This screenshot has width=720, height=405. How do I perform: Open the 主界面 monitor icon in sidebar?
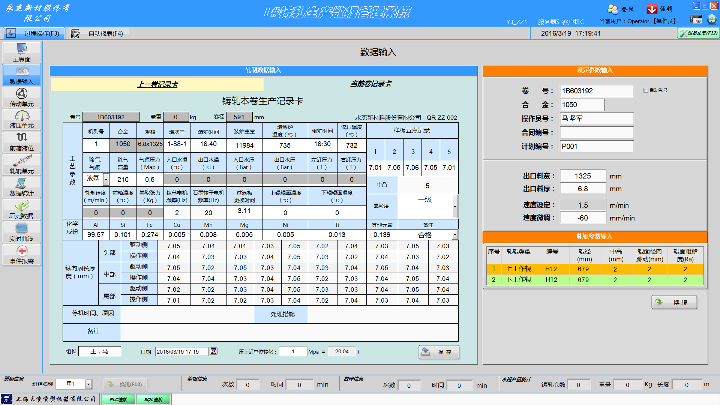20,52
